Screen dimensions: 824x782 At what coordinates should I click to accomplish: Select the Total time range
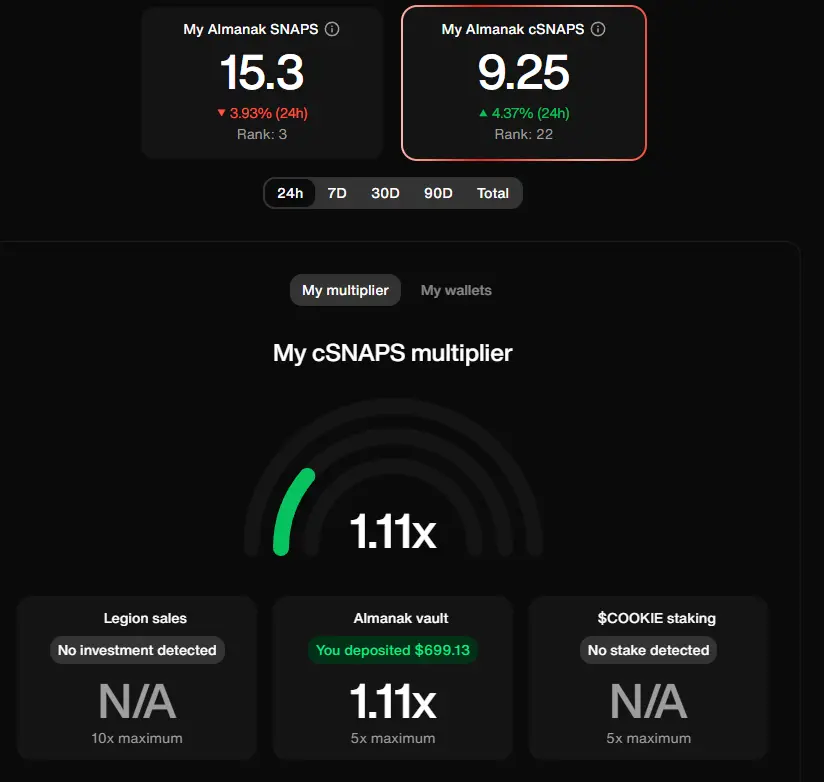[492, 193]
